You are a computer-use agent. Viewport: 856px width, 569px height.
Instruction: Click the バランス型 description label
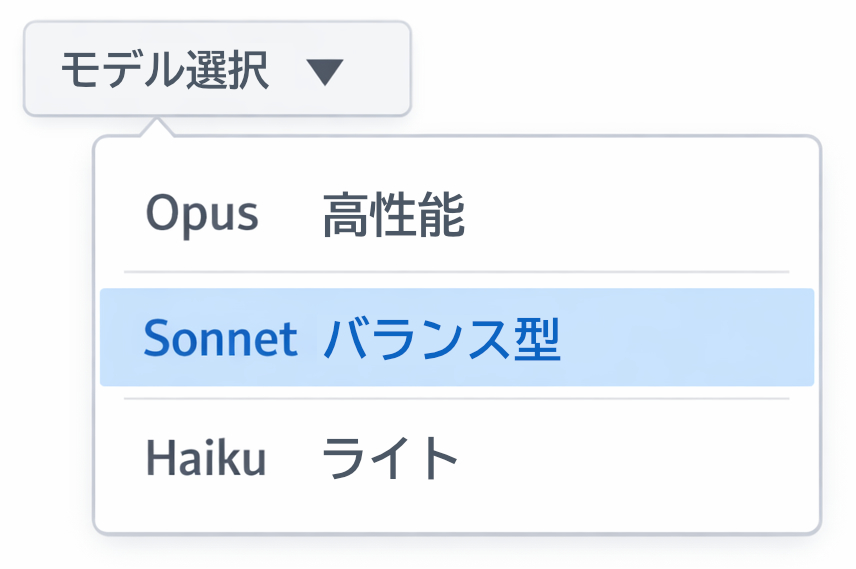coord(441,340)
